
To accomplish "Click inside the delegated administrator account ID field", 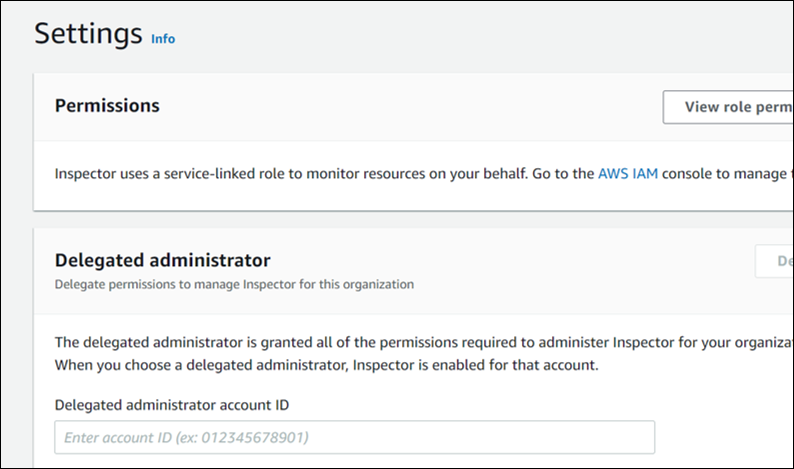I will [x=354, y=437].
